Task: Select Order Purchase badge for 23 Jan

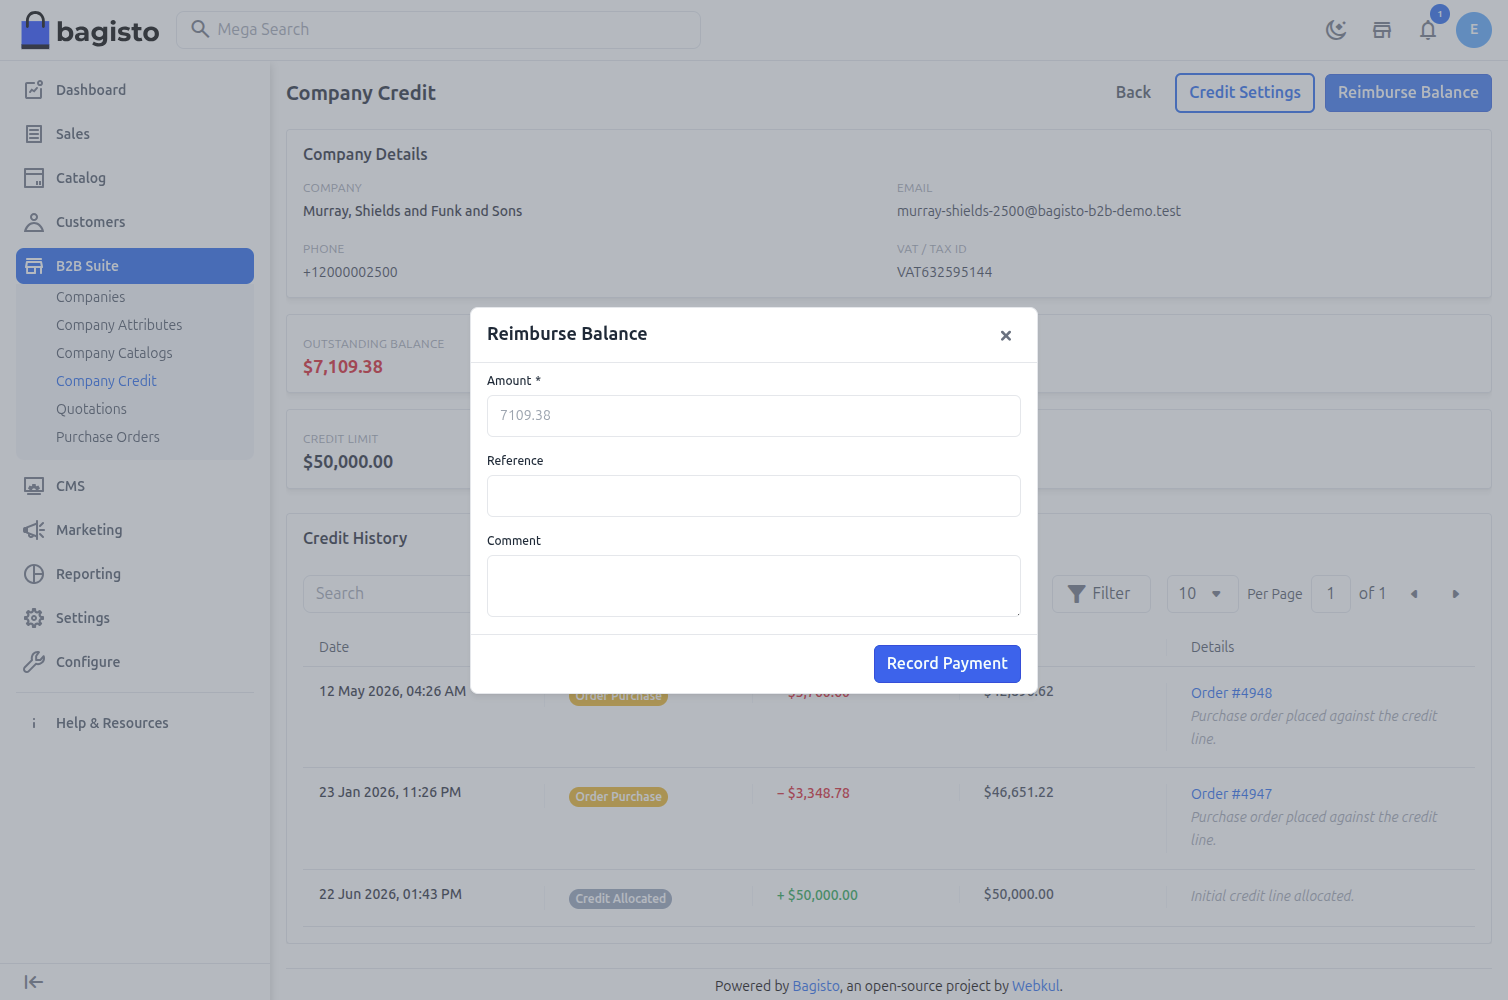Action: coord(618,797)
